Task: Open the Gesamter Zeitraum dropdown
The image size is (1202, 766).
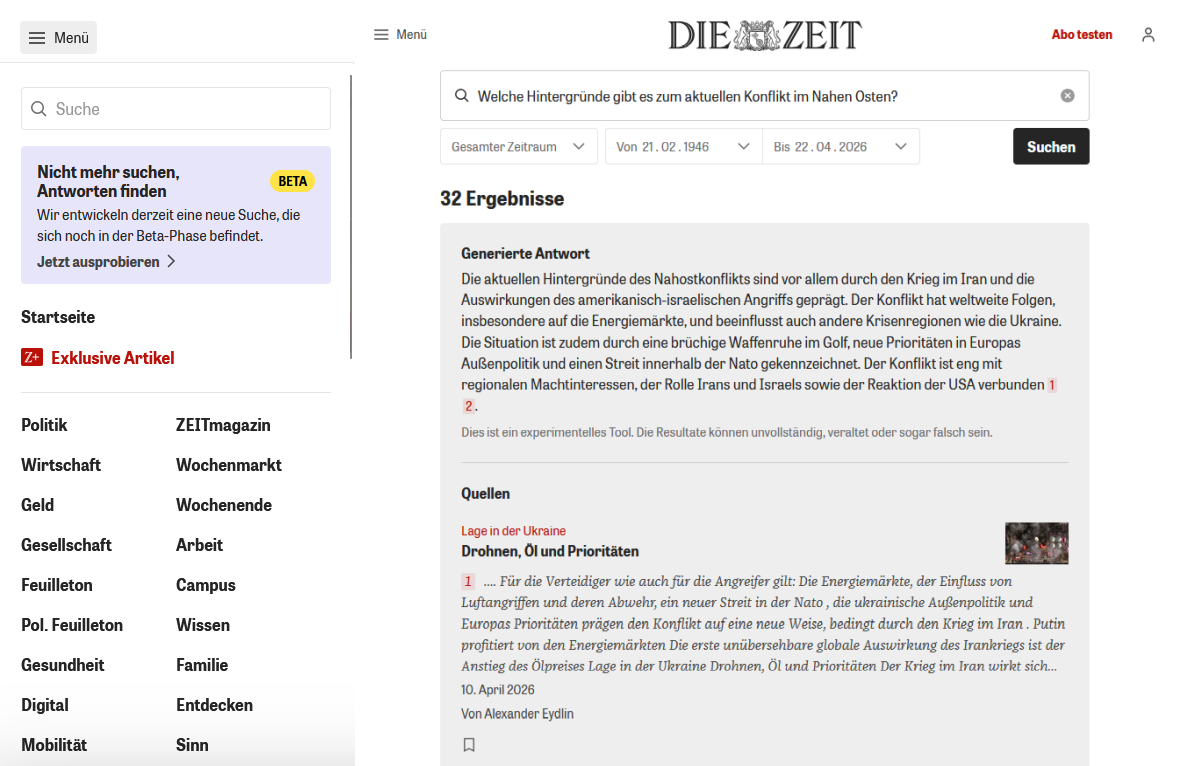Action: click(518, 145)
